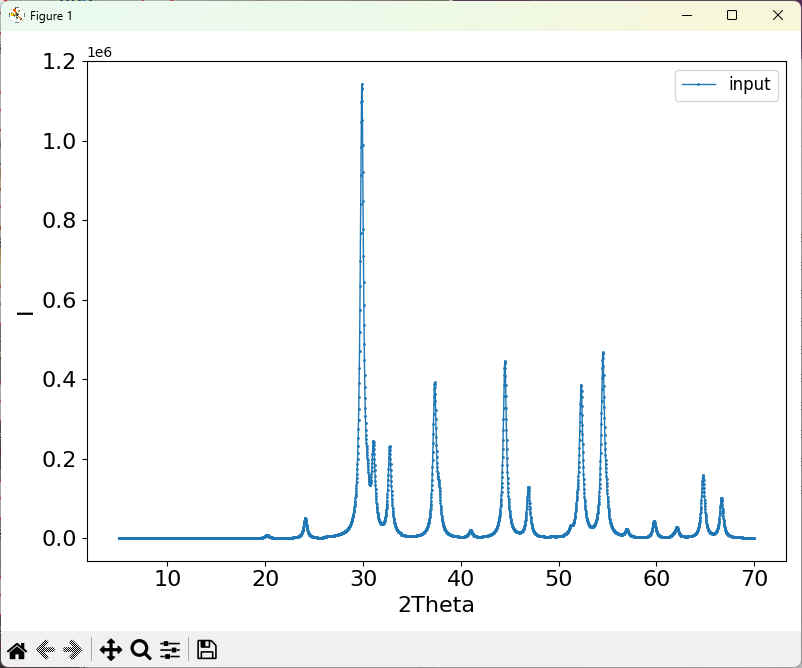
Task: Save the figure to file
Action: [x=207, y=650]
